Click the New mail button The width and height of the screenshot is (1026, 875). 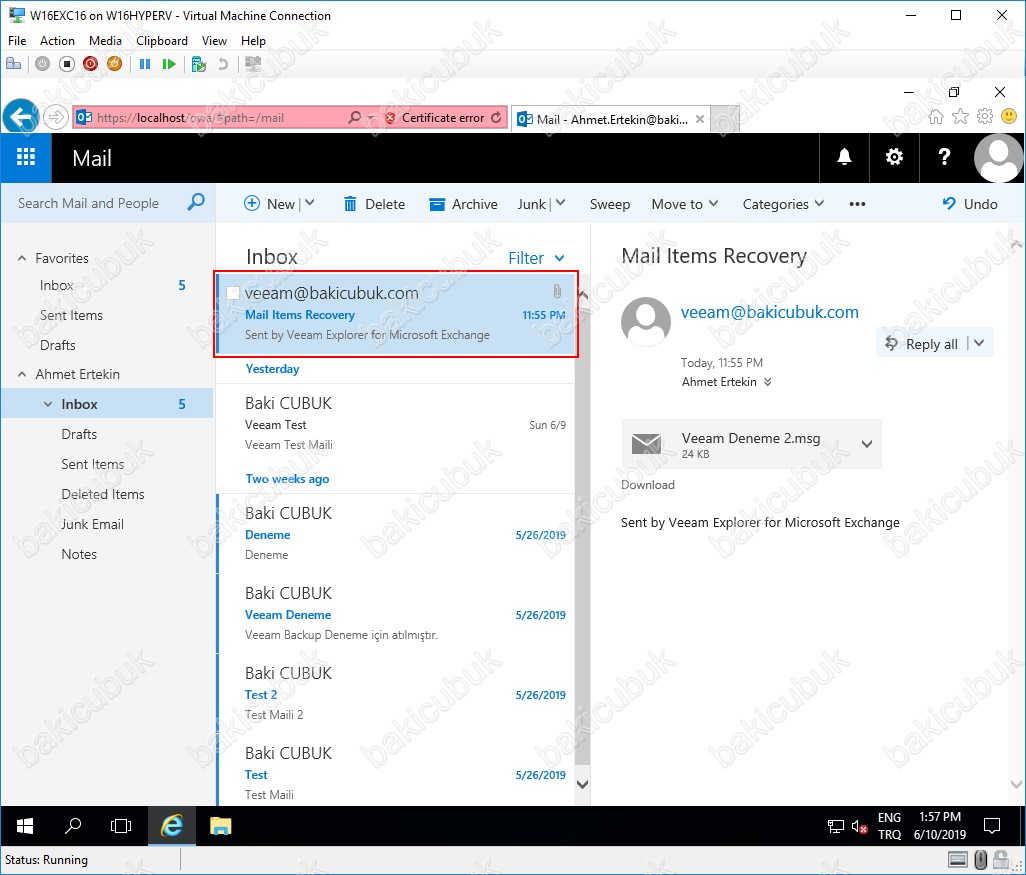[269, 204]
